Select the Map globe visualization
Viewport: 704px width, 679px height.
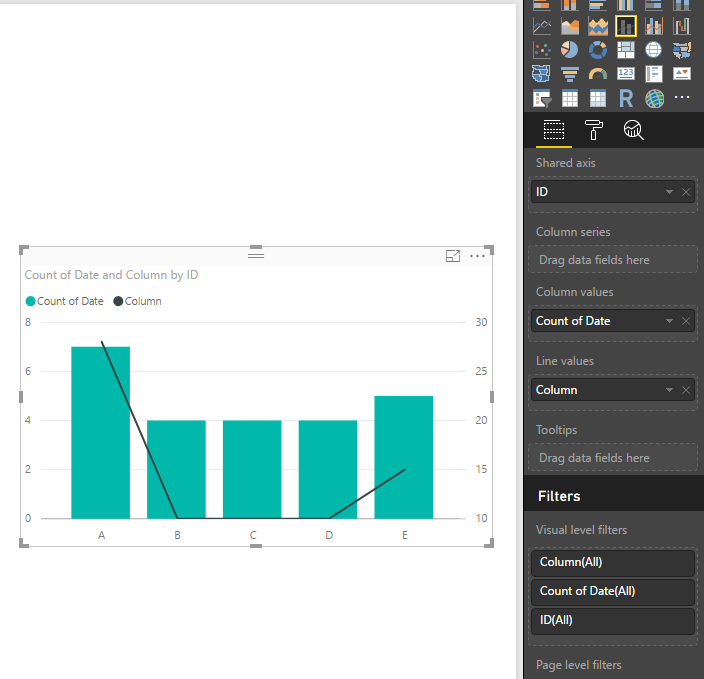(654, 50)
